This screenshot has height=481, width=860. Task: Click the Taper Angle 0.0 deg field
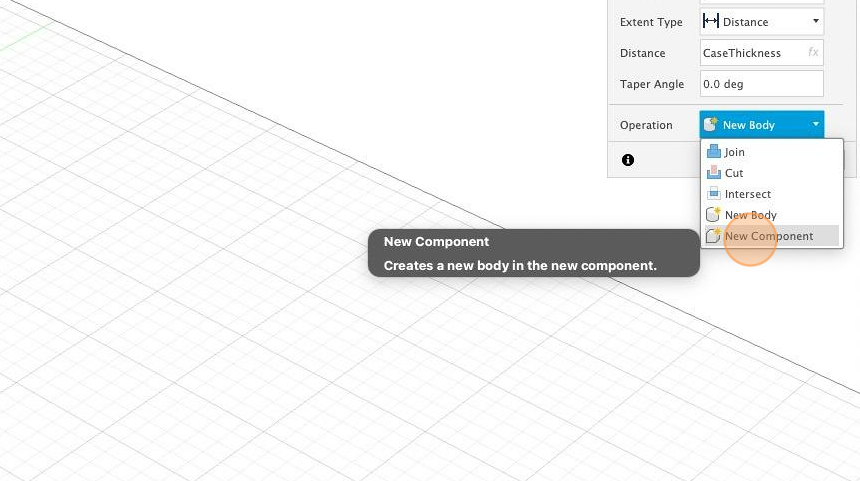(761, 84)
